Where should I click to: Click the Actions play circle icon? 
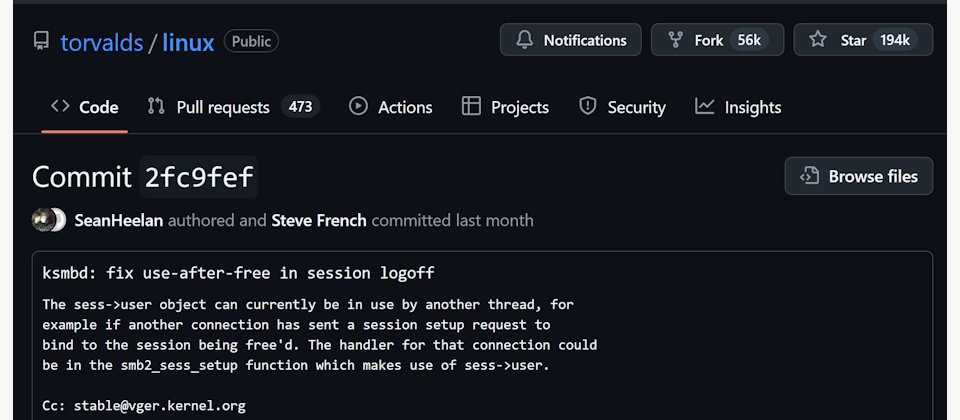point(358,107)
